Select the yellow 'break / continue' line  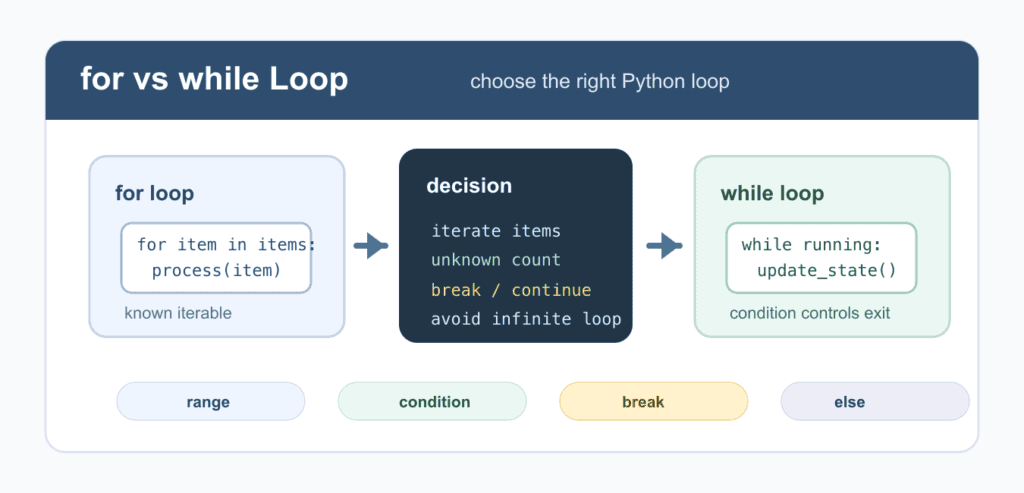(511, 290)
